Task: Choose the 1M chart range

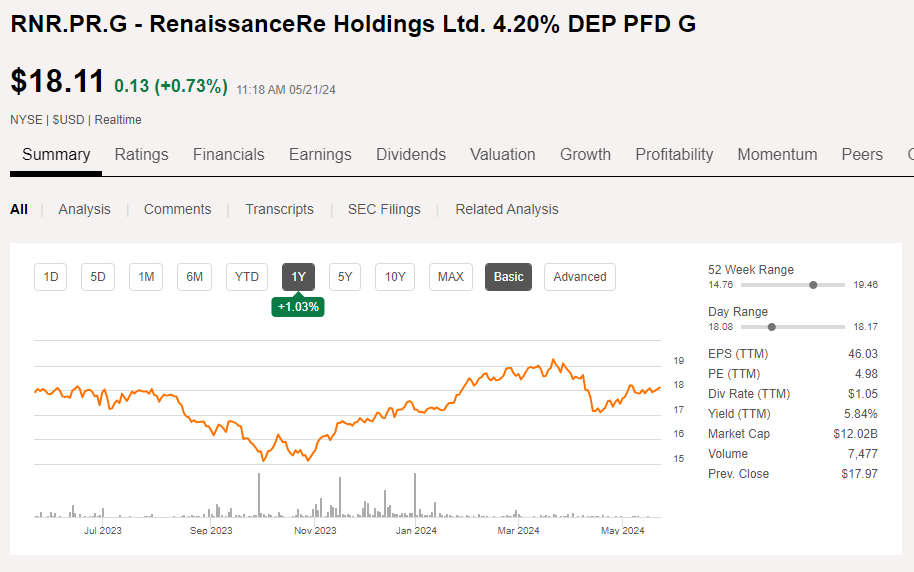Action: [146, 277]
